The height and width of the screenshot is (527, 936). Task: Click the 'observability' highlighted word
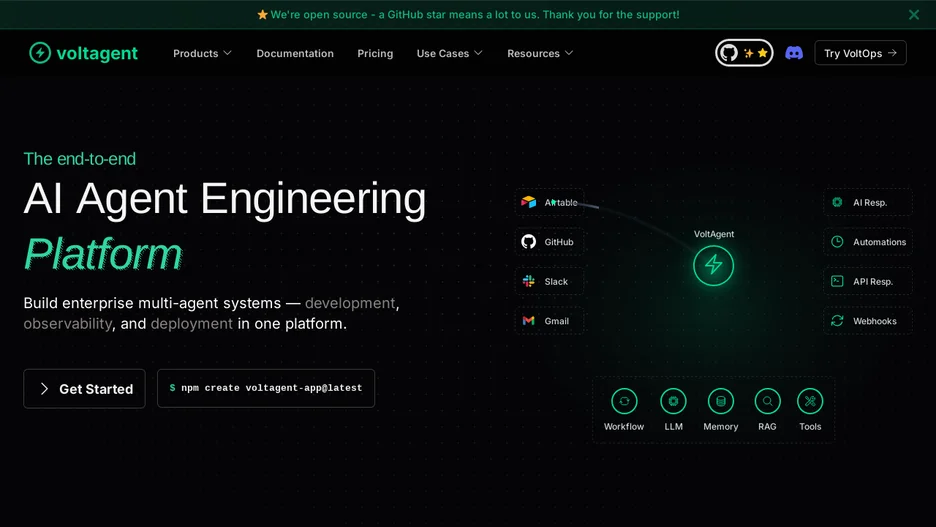point(67,323)
